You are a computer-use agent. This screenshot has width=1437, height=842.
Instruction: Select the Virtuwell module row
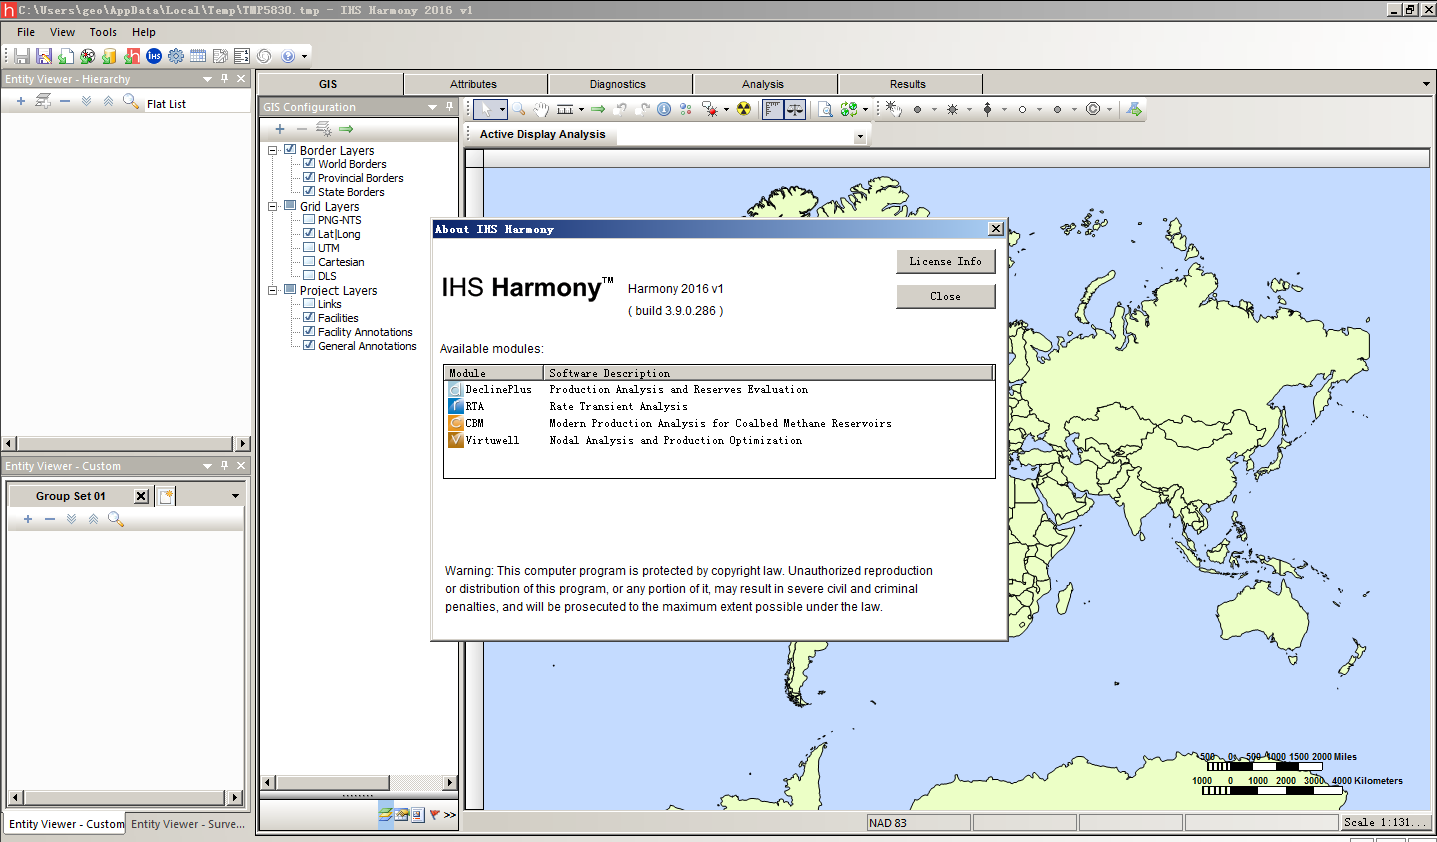pyautogui.click(x=719, y=440)
